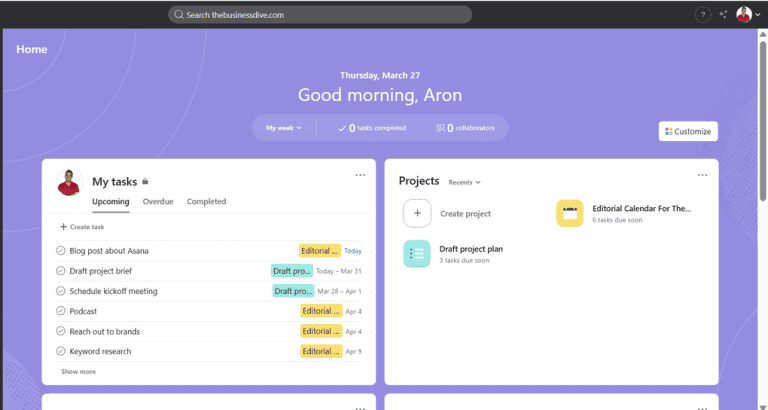Mark Keyword research task complete
This screenshot has height=410, width=768.
(x=61, y=351)
